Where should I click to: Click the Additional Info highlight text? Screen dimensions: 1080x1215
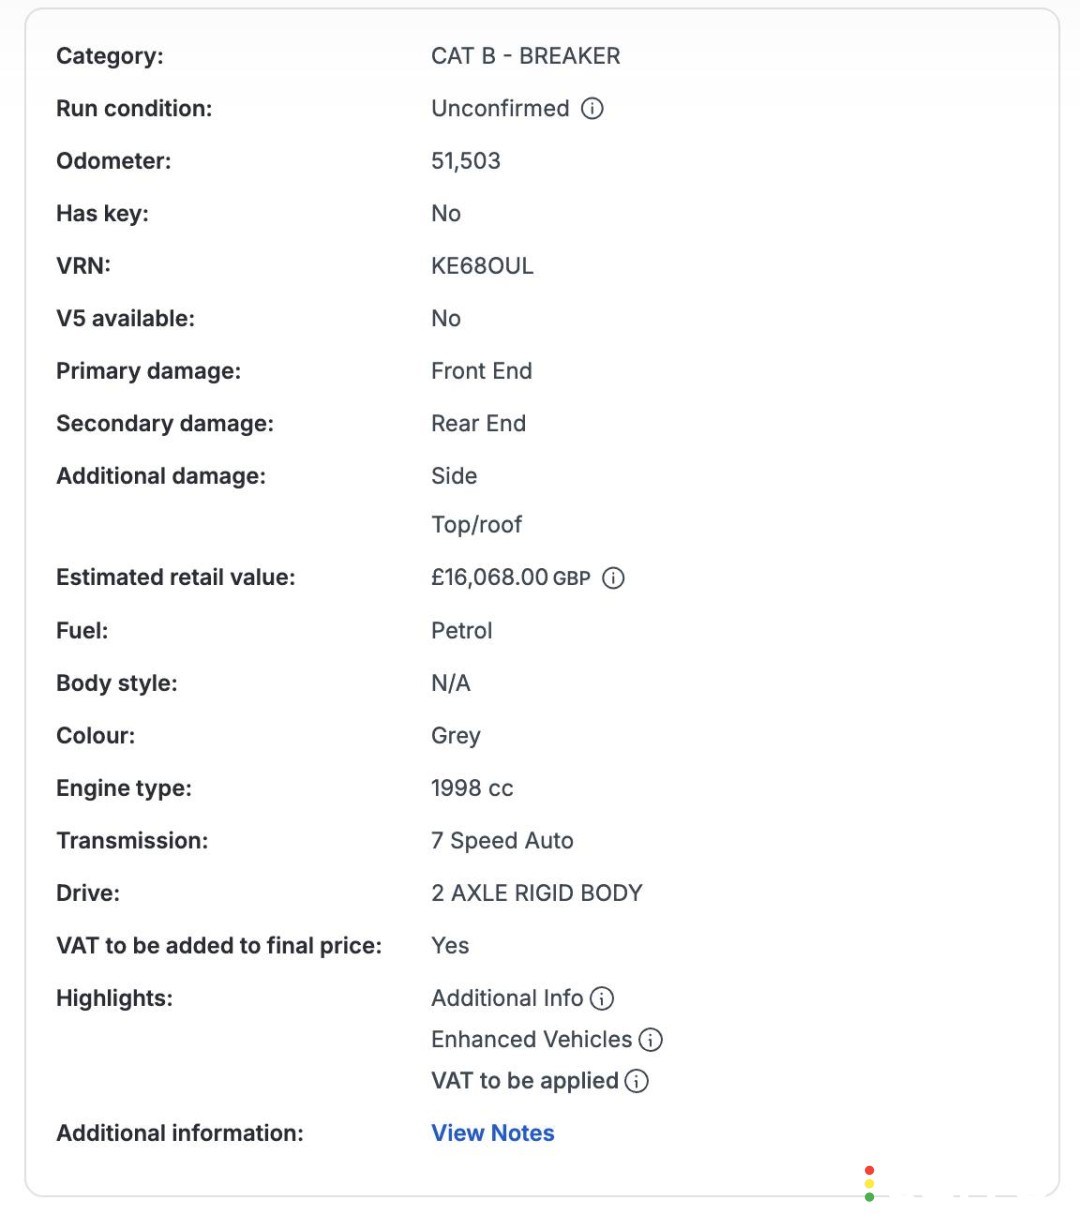pyautogui.click(x=507, y=998)
